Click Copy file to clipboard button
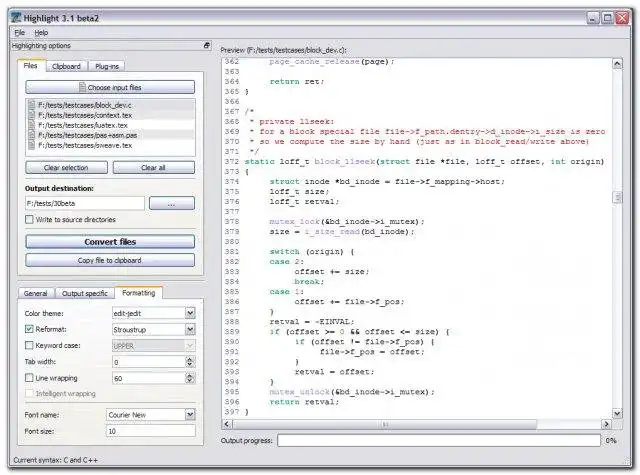Viewport: 640px width, 475px height. point(110,260)
